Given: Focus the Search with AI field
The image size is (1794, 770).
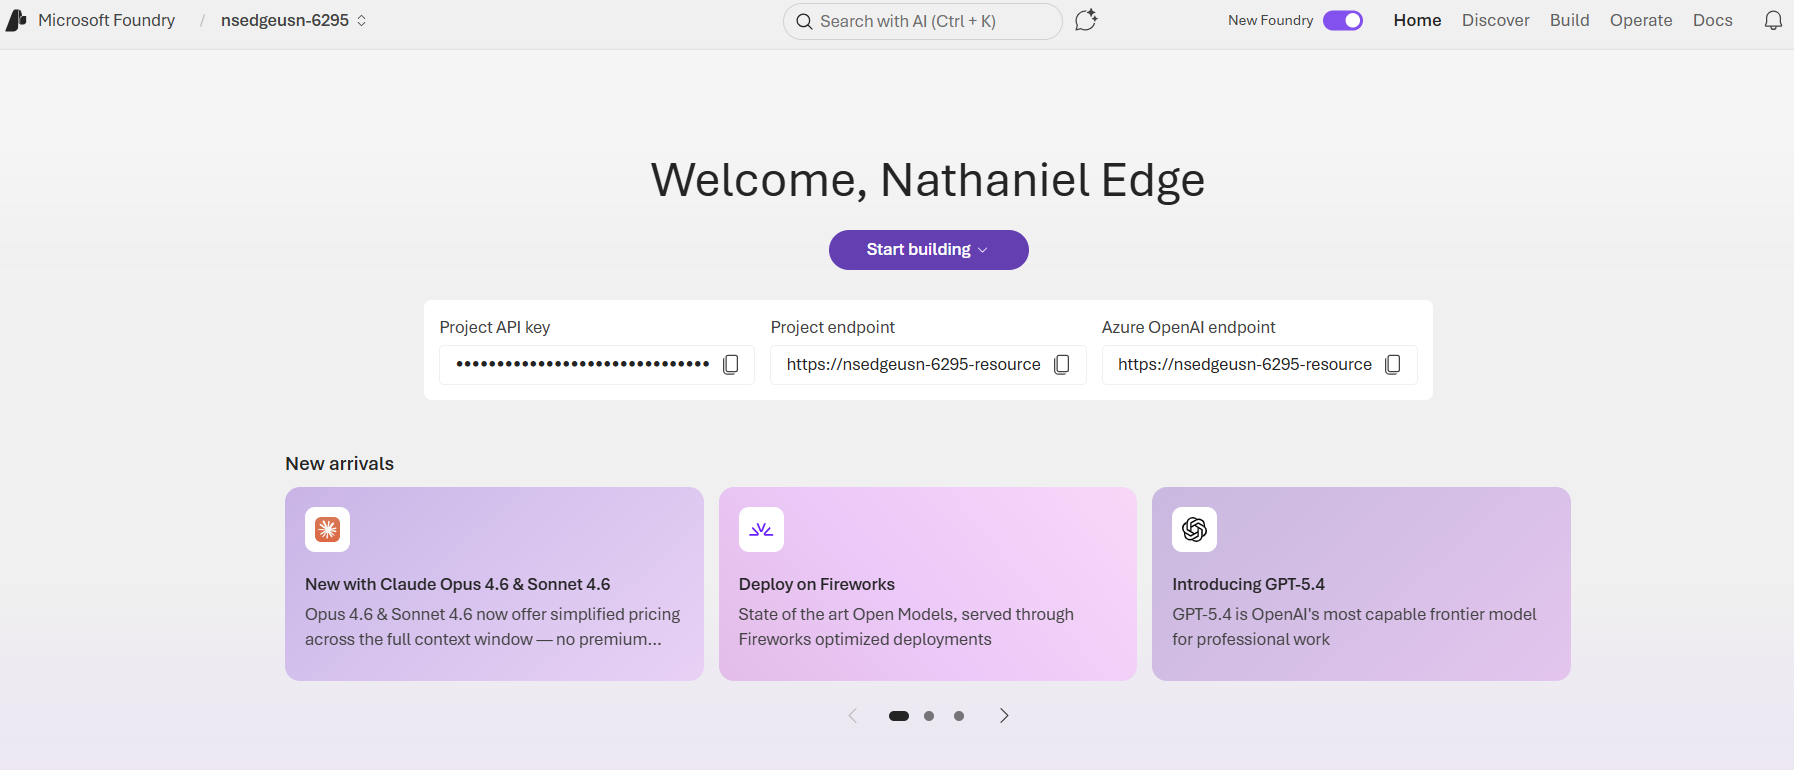Looking at the screenshot, I should coord(922,21).
